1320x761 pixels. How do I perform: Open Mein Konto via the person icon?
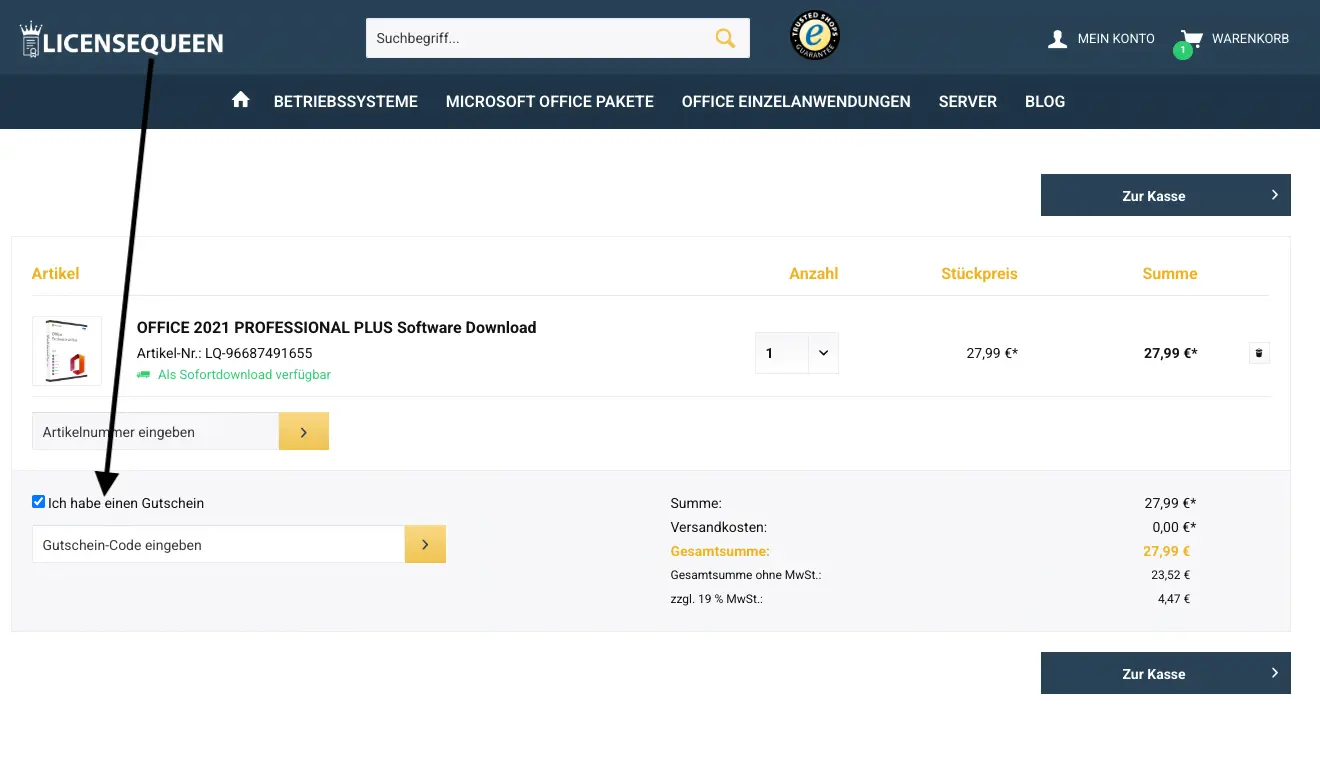(1057, 38)
